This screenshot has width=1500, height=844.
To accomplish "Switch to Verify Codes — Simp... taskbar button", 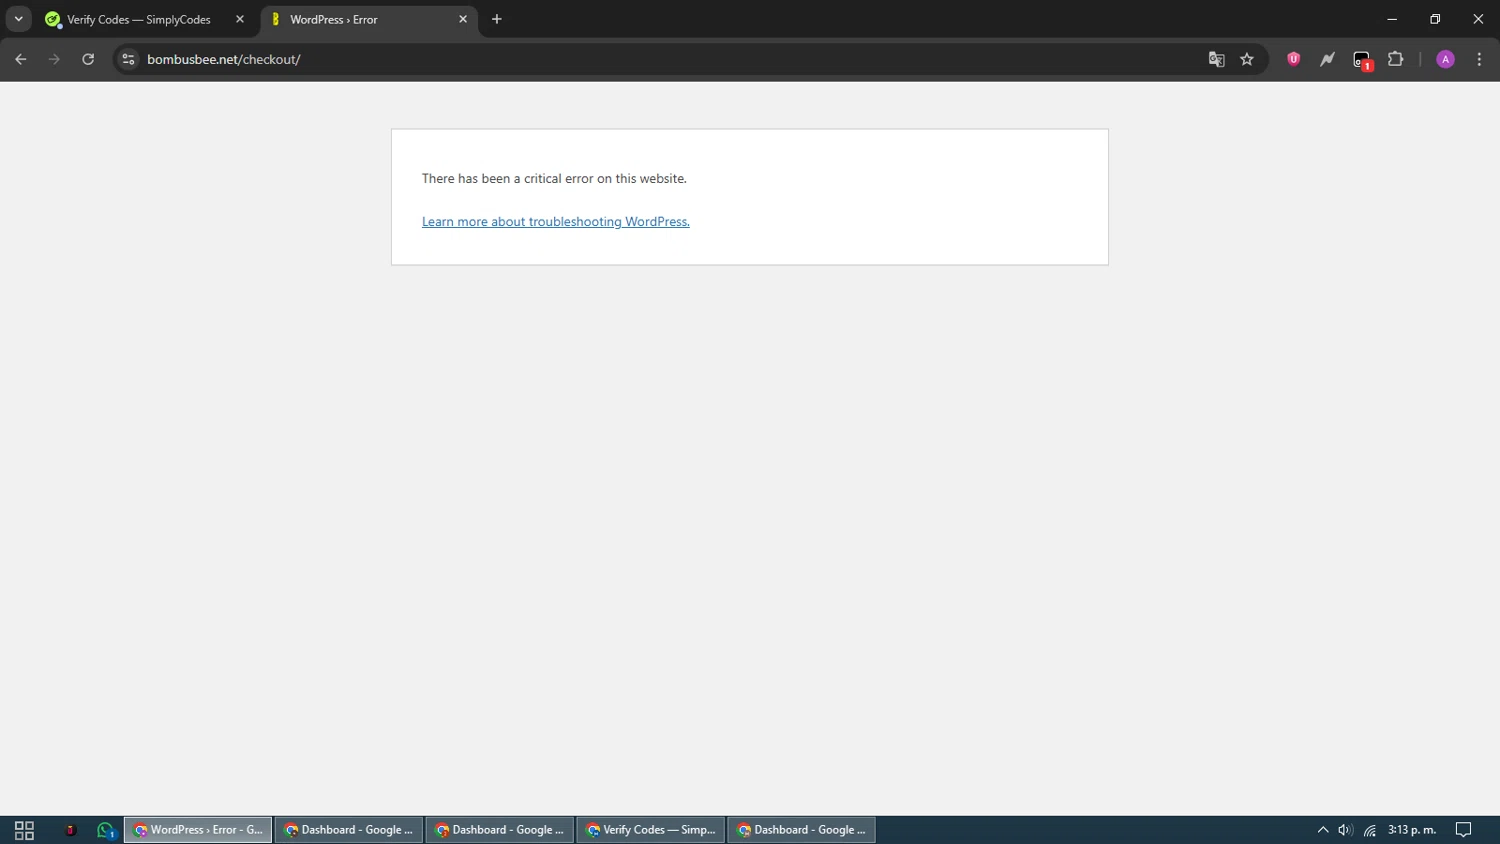I will click(651, 830).
